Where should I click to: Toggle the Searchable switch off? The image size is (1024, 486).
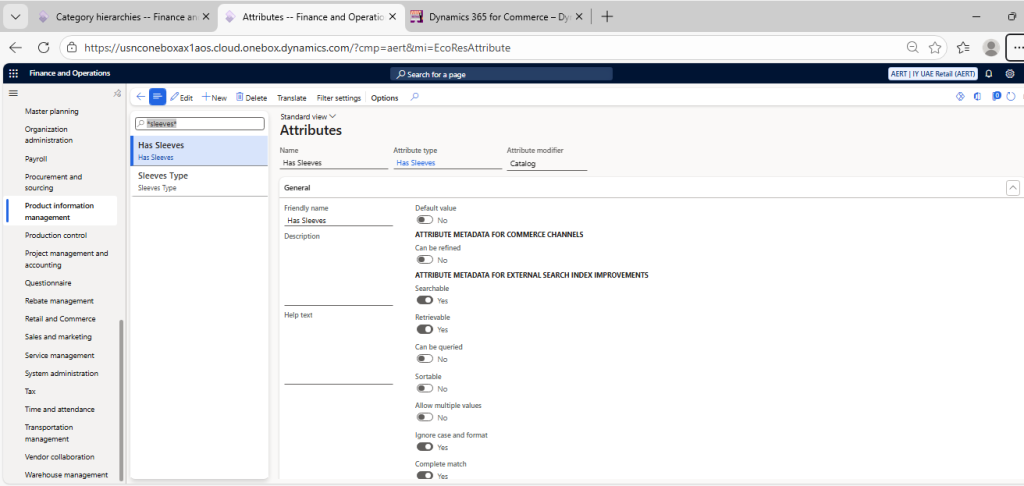coord(425,299)
